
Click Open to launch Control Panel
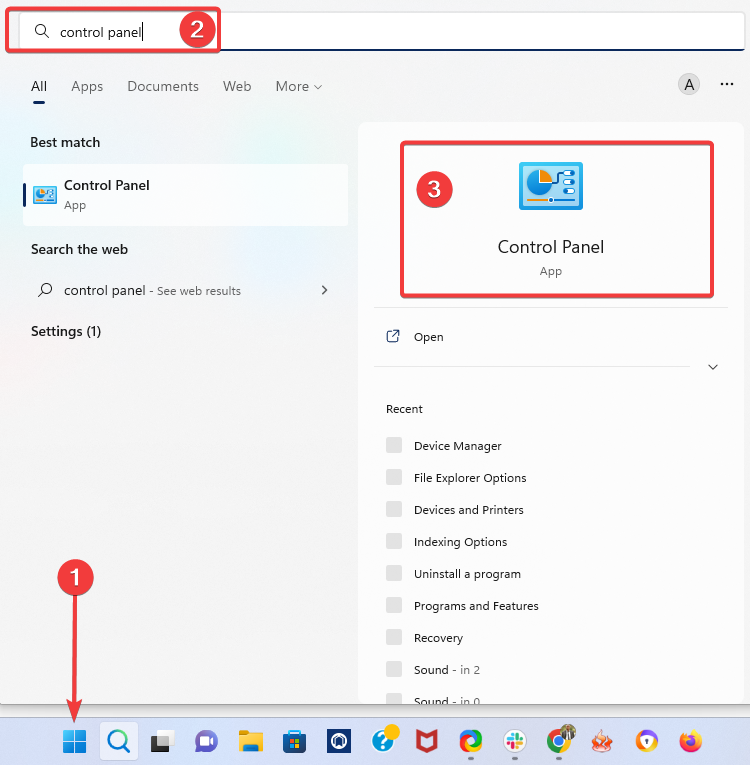428,337
